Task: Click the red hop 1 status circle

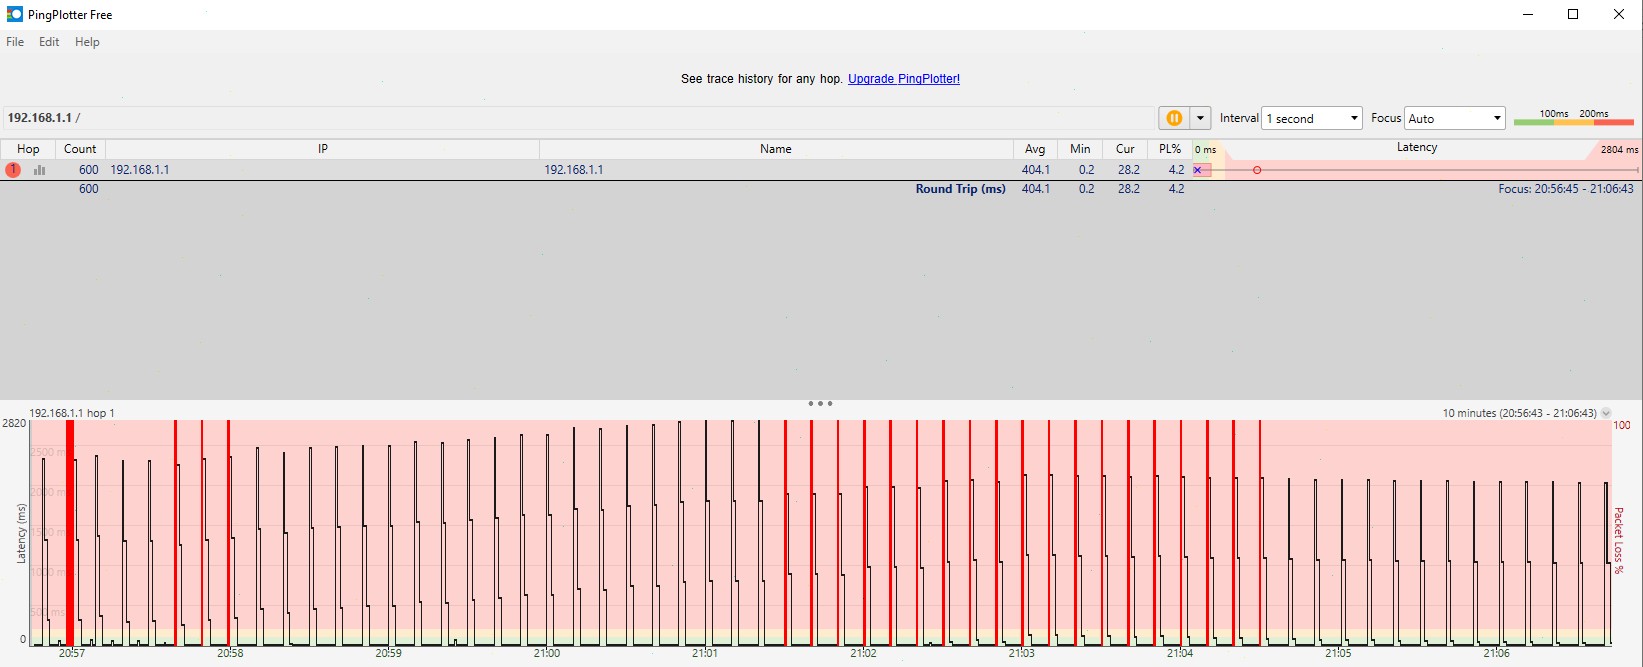Action: 13,170
